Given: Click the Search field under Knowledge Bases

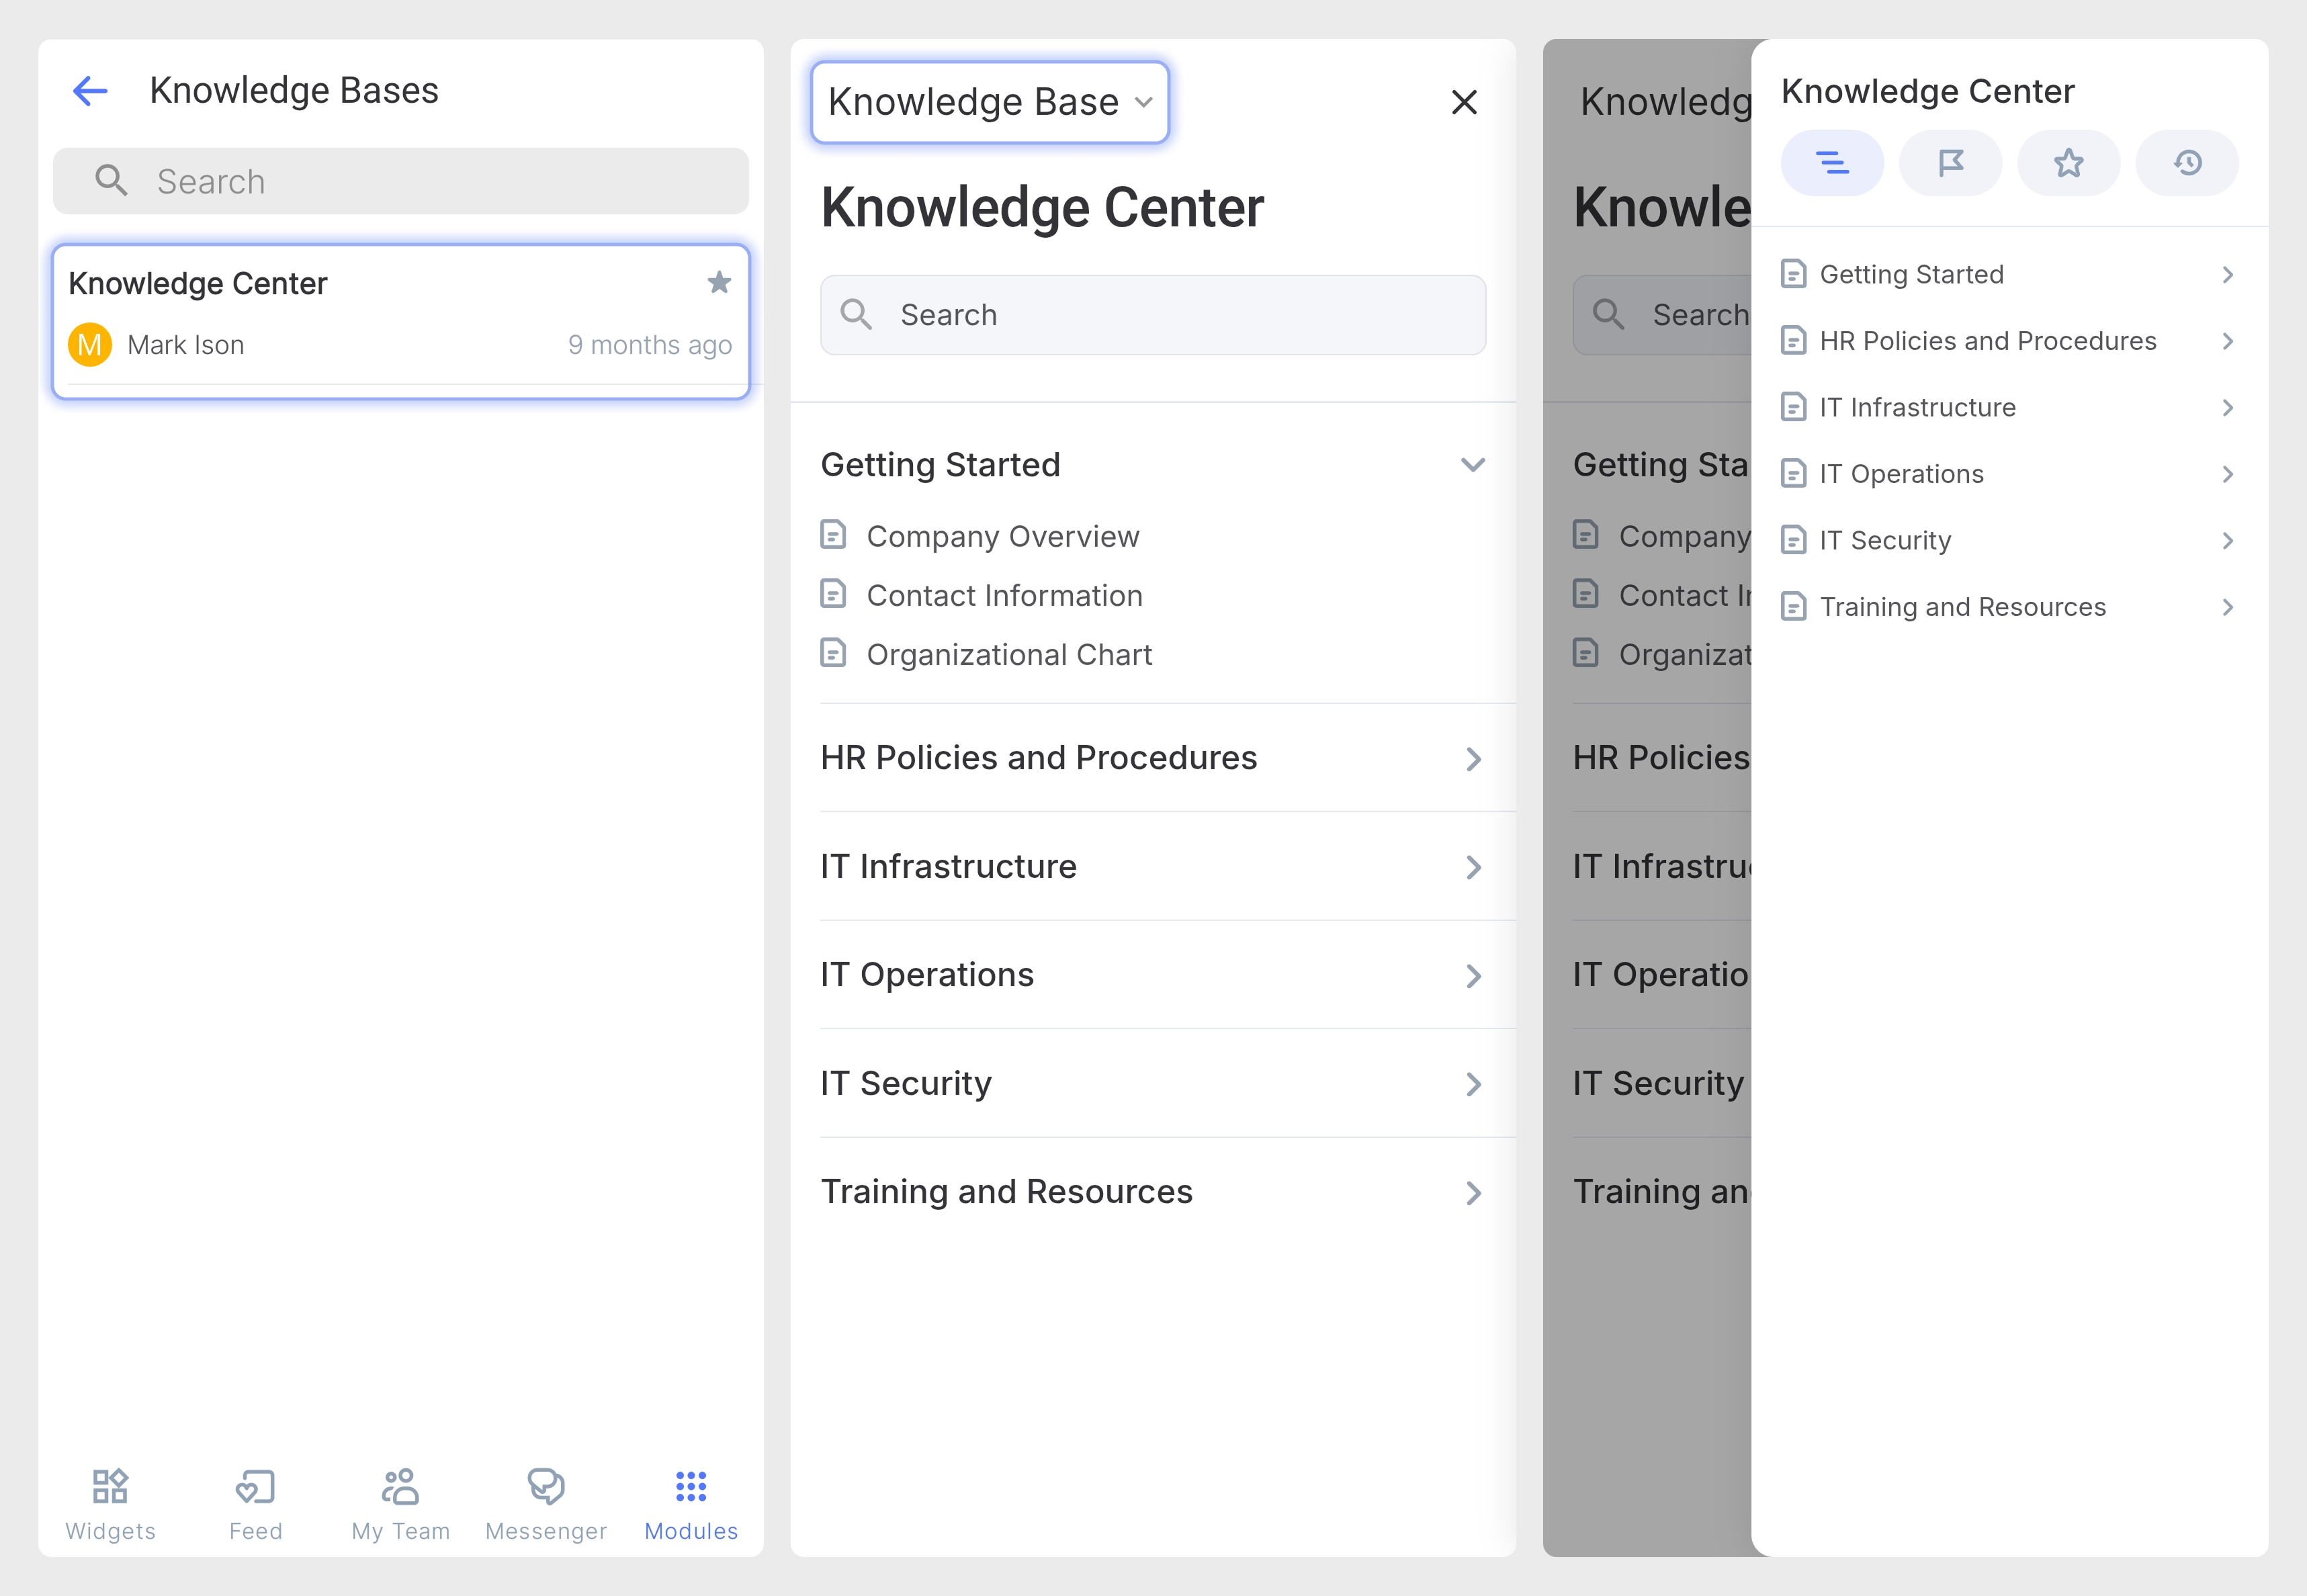Looking at the screenshot, I should click(x=400, y=181).
